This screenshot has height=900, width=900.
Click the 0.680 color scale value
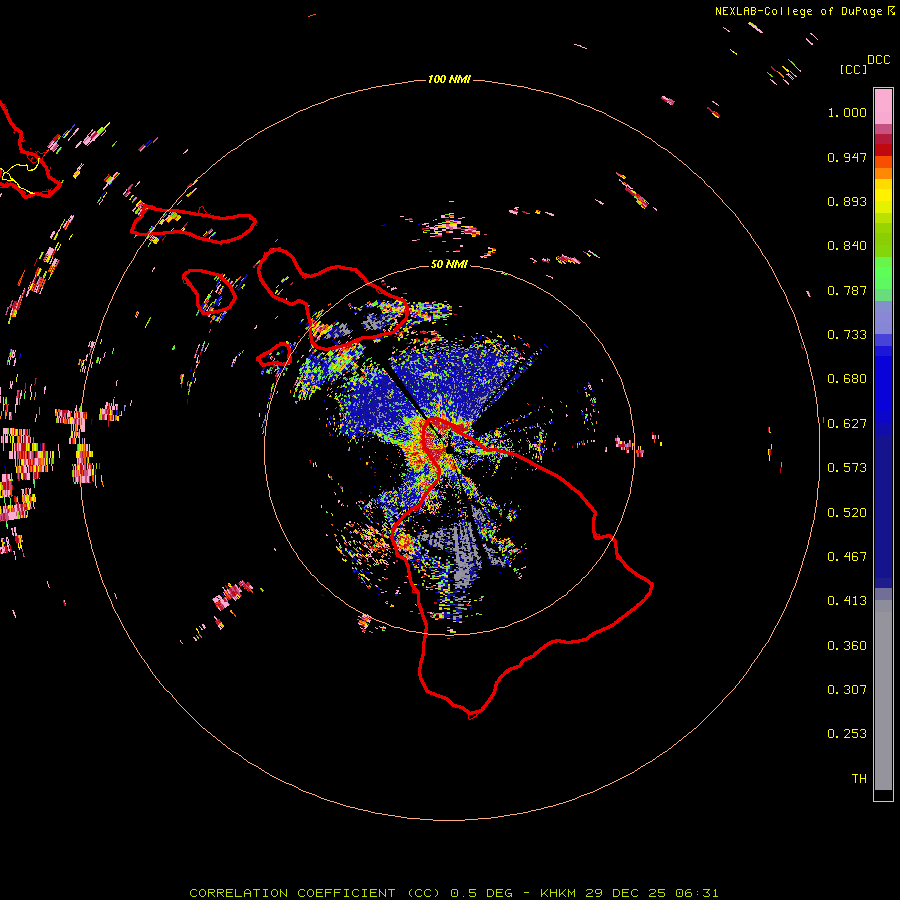tap(847, 379)
